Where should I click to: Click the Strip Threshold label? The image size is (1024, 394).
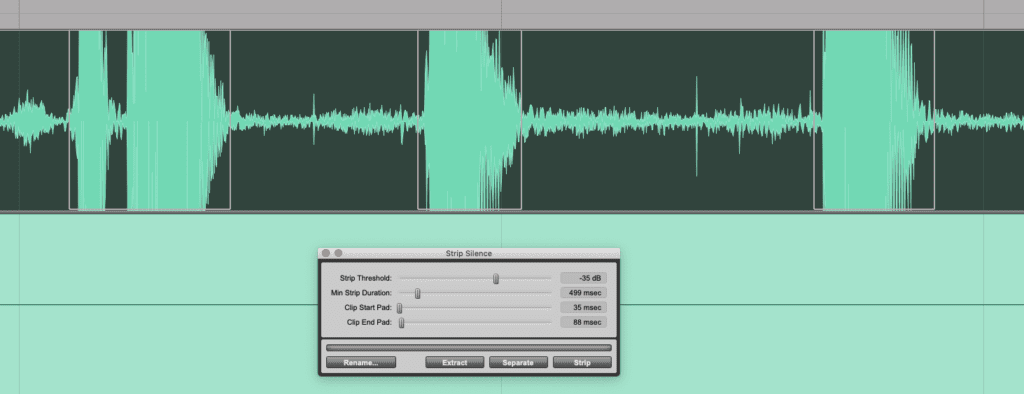(366, 278)
